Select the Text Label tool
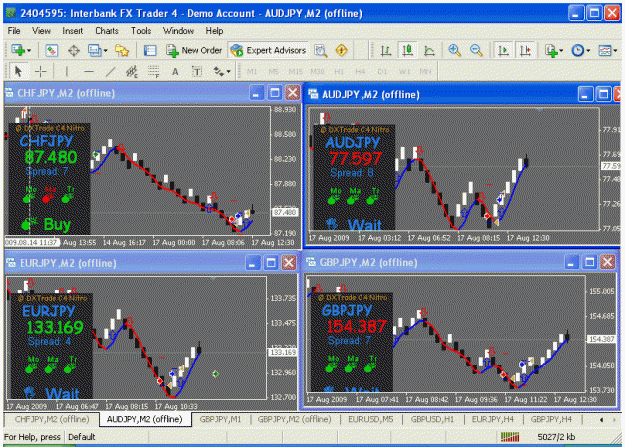625x447 pixels. (x=197, y=72)
